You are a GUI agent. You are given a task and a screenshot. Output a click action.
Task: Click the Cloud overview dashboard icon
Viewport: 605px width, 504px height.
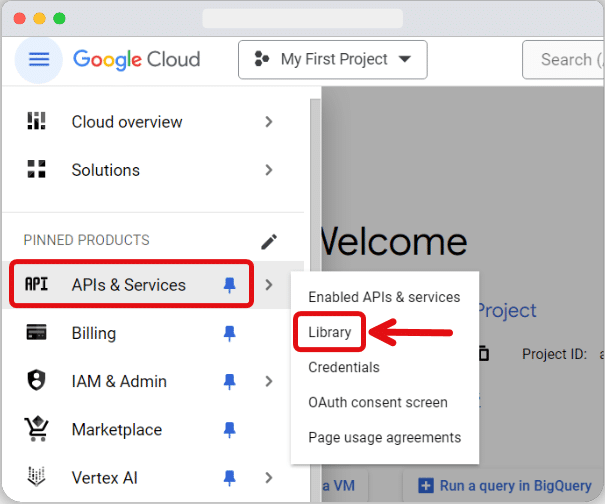(x=36, y=121)
